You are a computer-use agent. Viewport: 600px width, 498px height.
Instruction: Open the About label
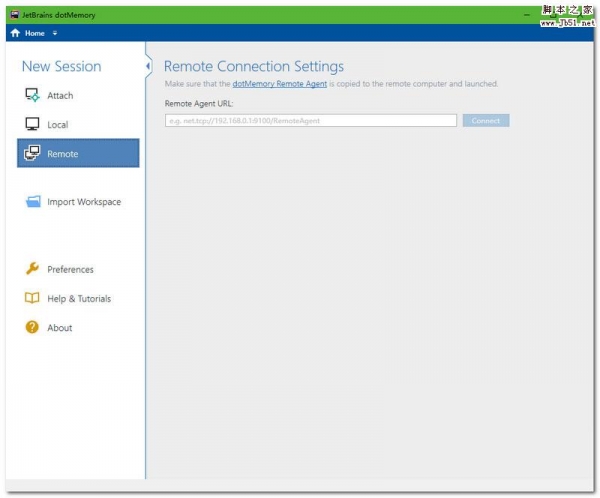coord(60,327)
